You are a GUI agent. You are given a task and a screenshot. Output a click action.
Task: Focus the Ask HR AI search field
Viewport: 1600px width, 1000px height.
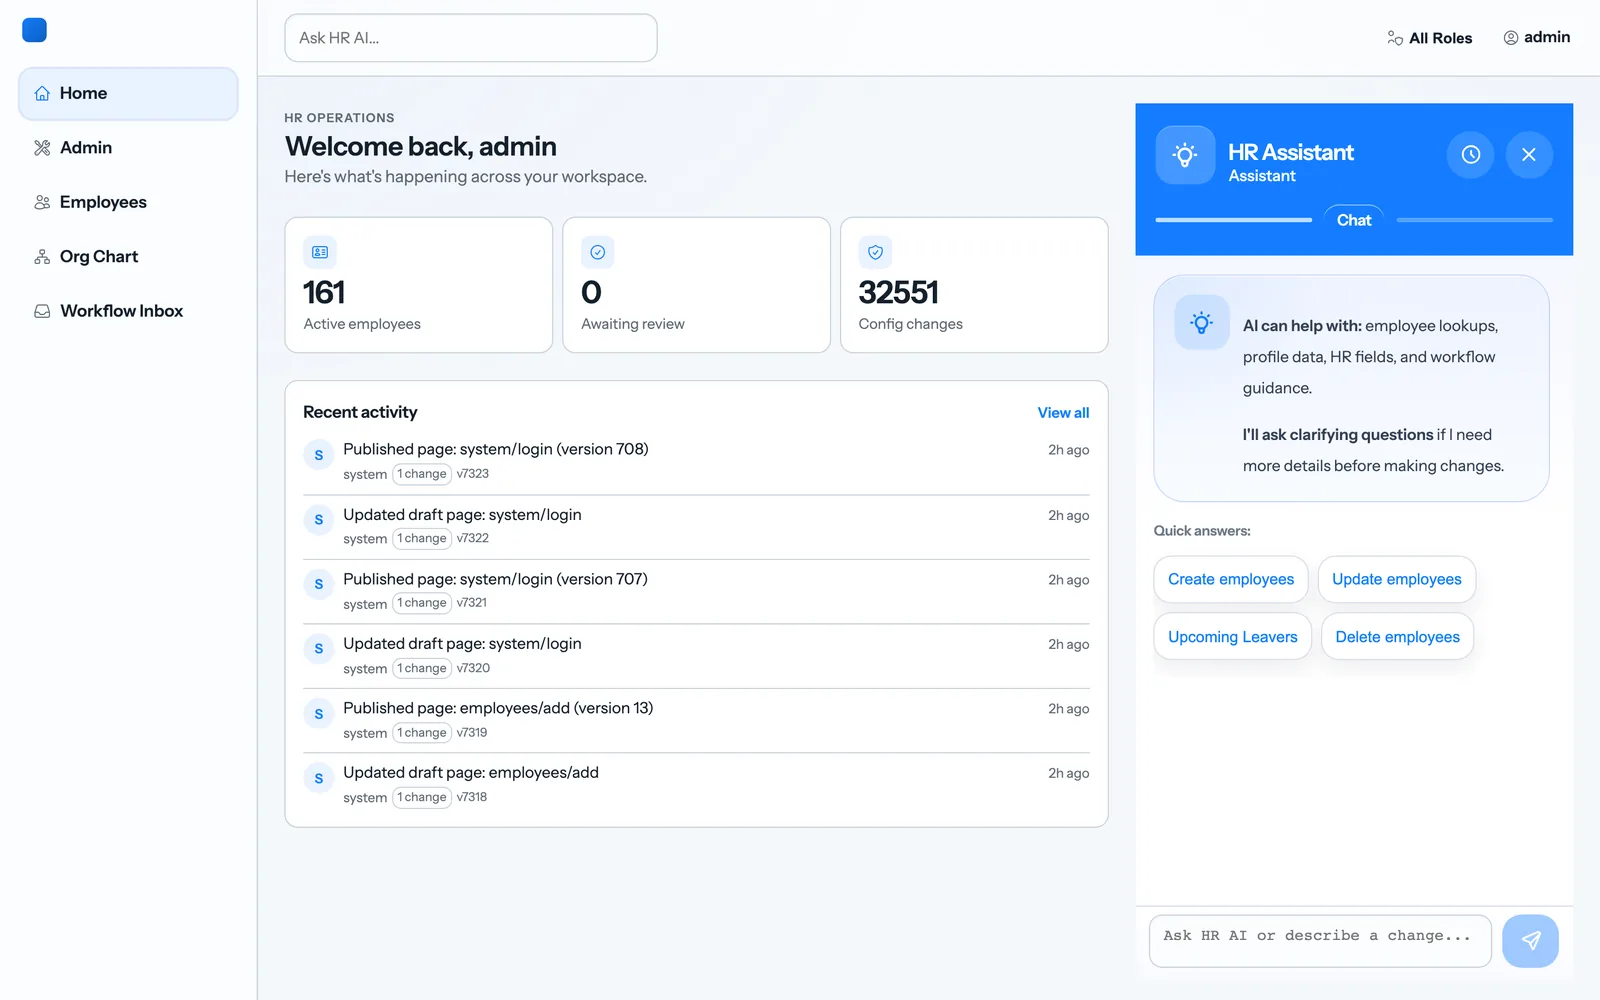coord(471,38)
